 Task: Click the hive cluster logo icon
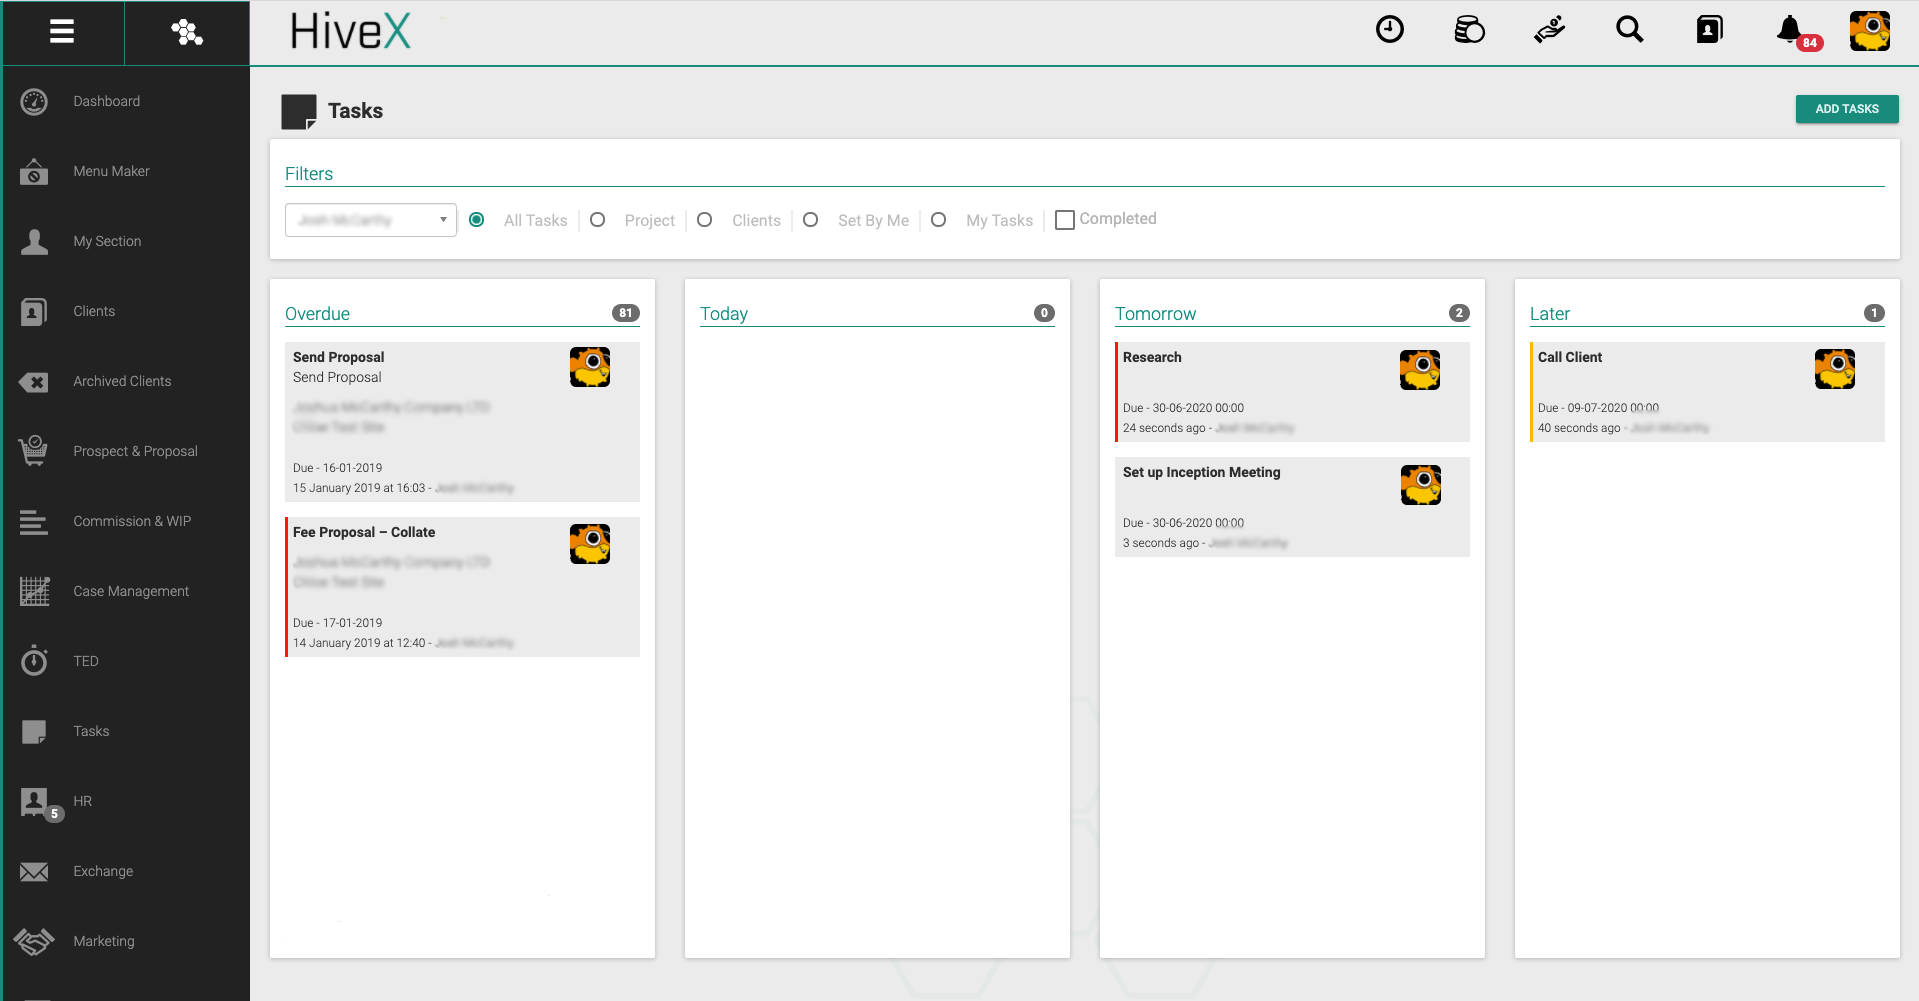point(187,32)
